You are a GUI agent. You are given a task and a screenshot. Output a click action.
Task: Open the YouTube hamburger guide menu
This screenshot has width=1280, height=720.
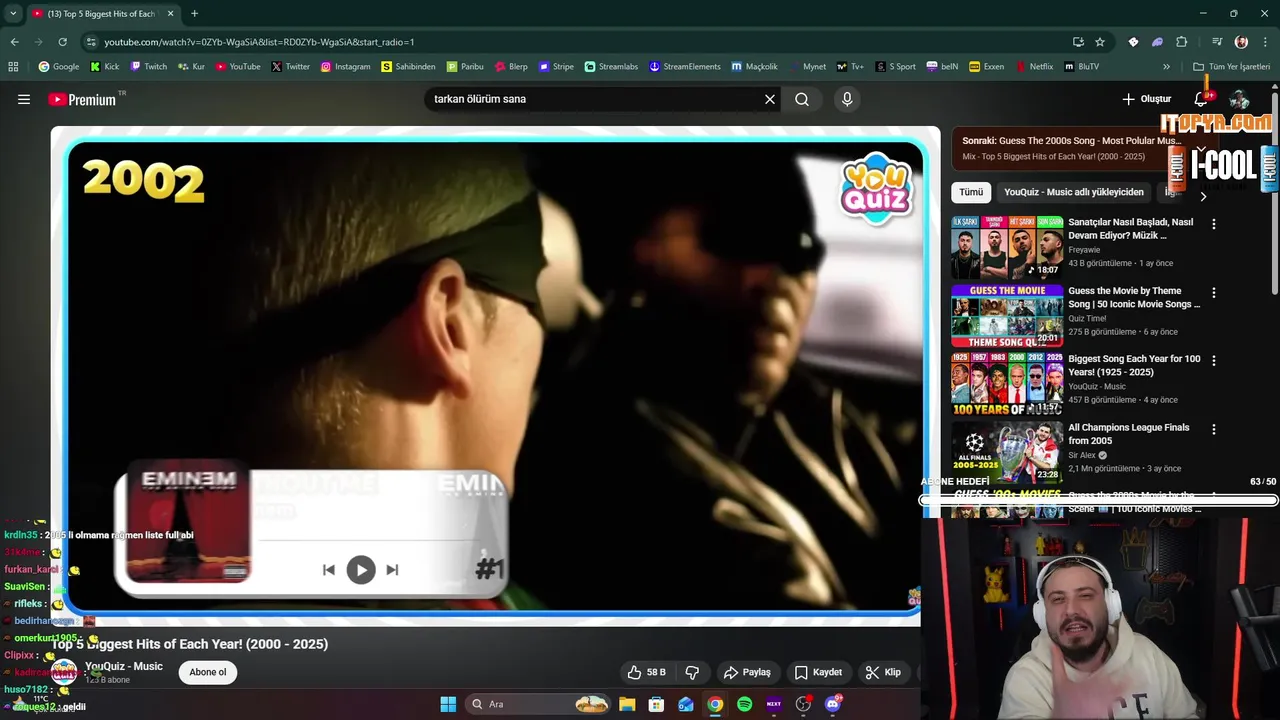point(24,99)
